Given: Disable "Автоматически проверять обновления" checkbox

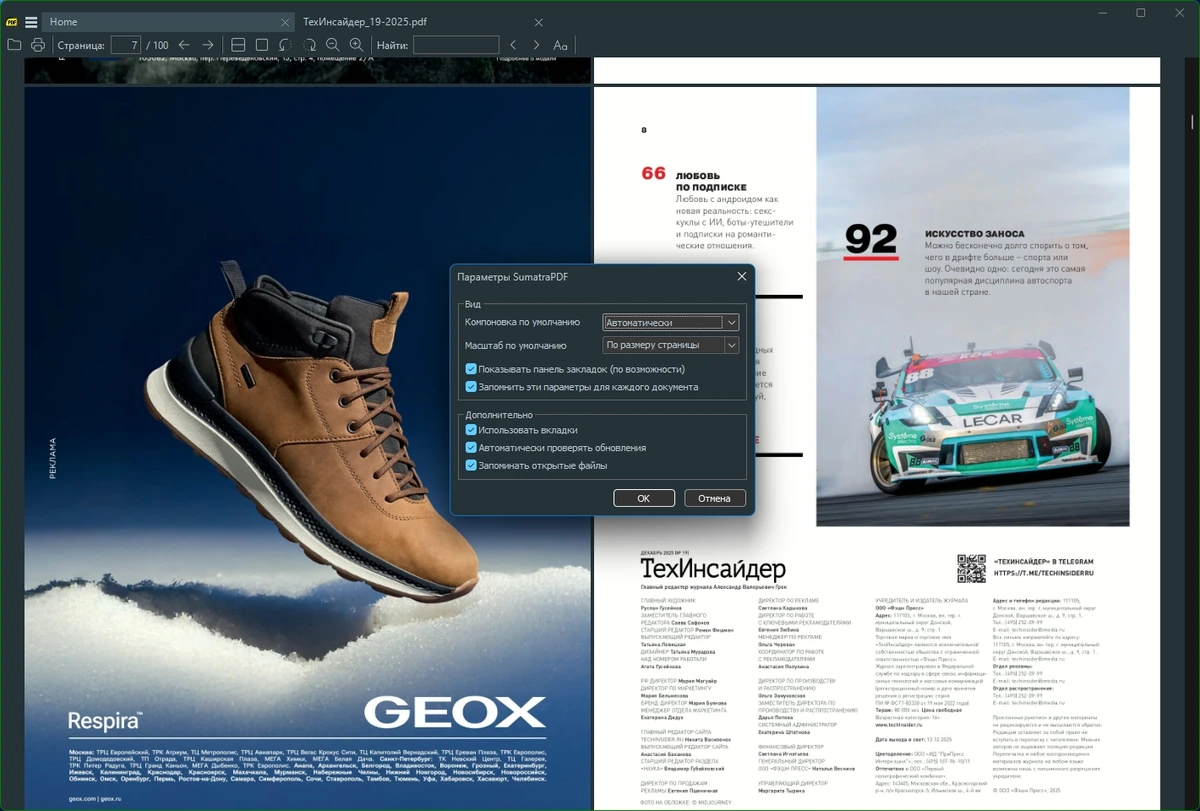Looking at the screenshot, I should [471, 448].
